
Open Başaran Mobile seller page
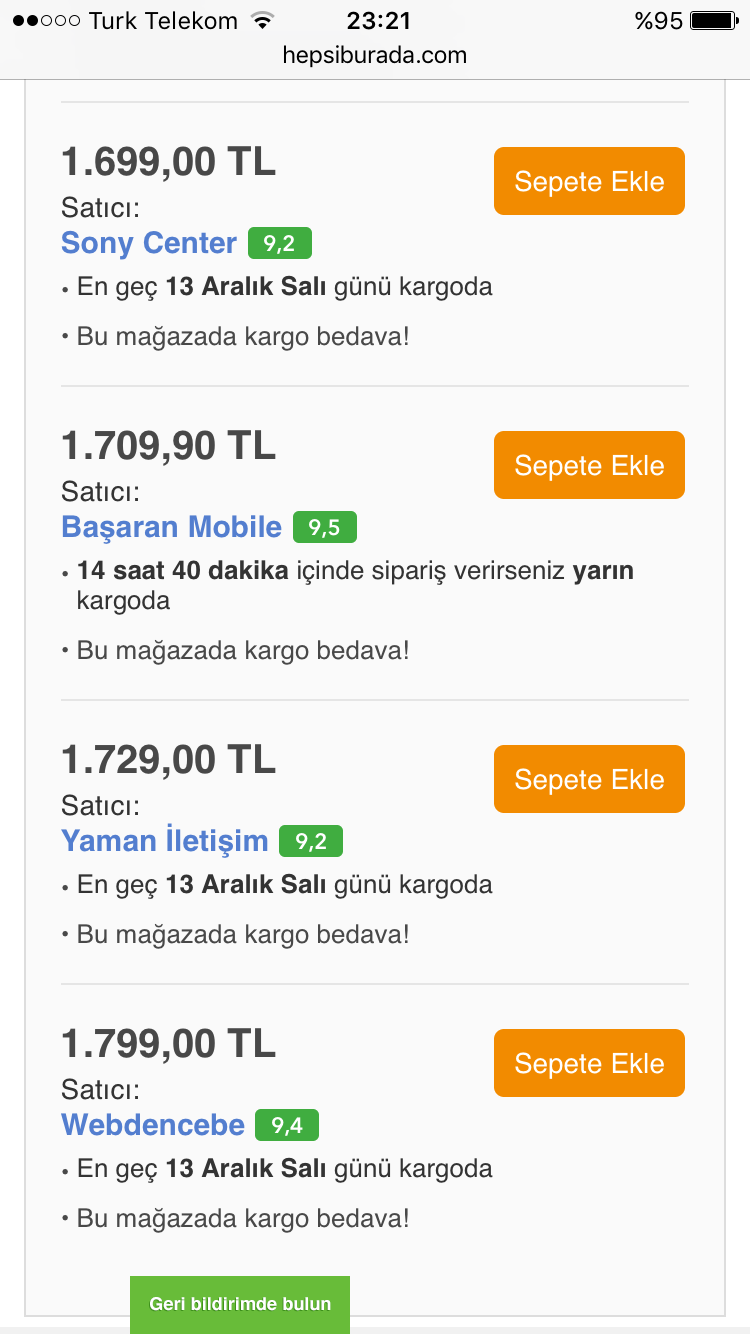click(171, 527)
